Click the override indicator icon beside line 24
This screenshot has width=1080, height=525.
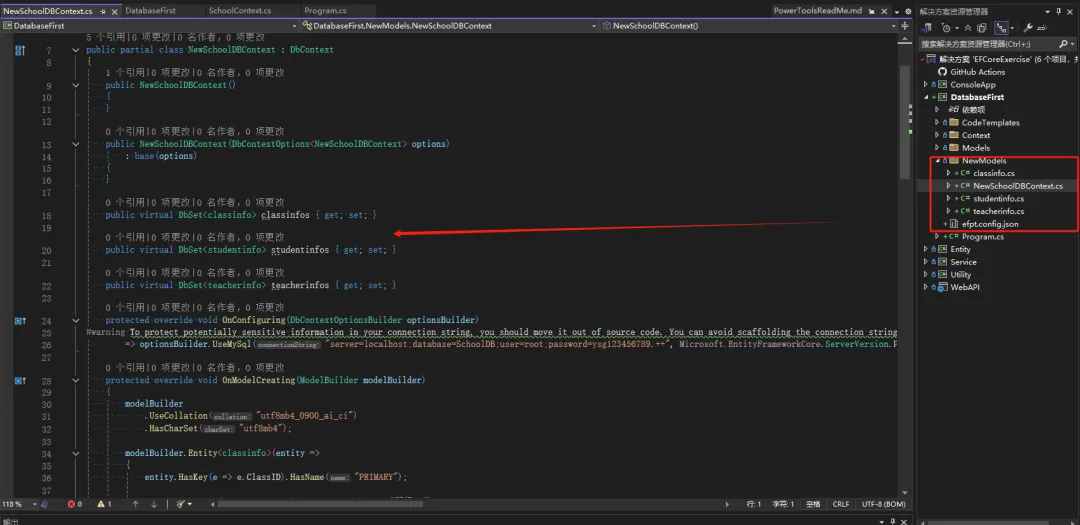20,321
